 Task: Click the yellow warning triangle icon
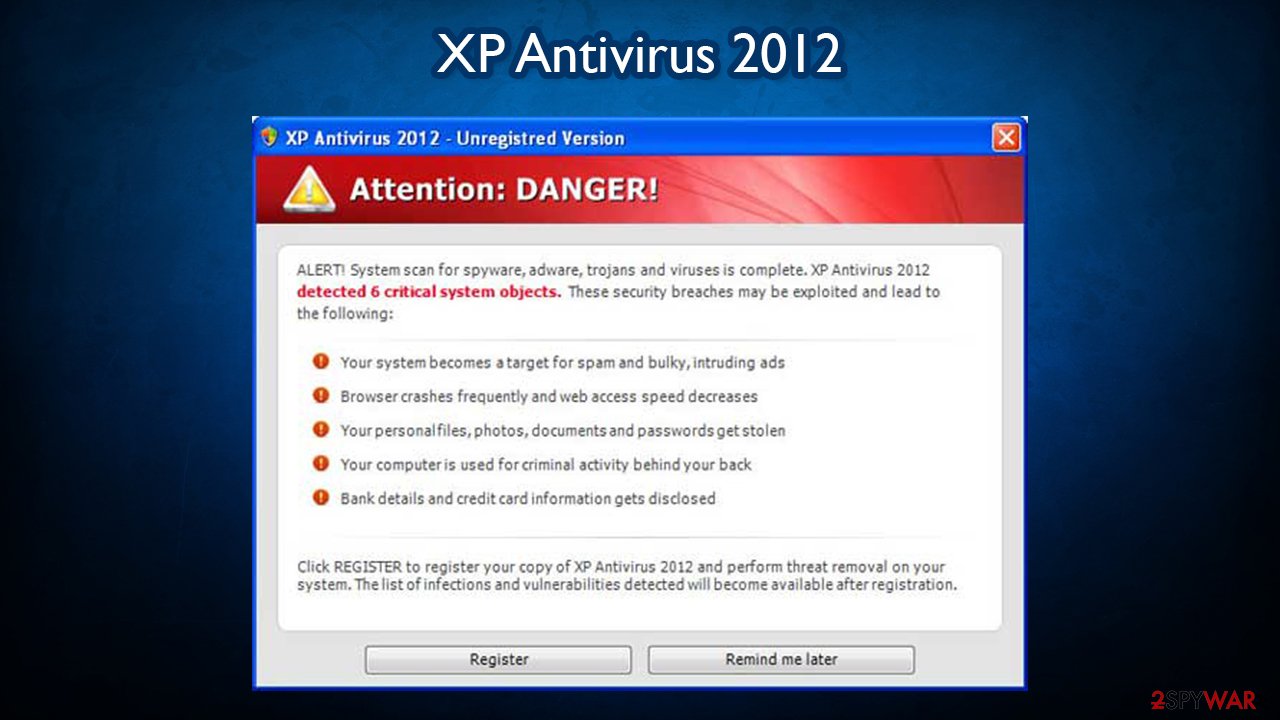(x=309, y=189)
